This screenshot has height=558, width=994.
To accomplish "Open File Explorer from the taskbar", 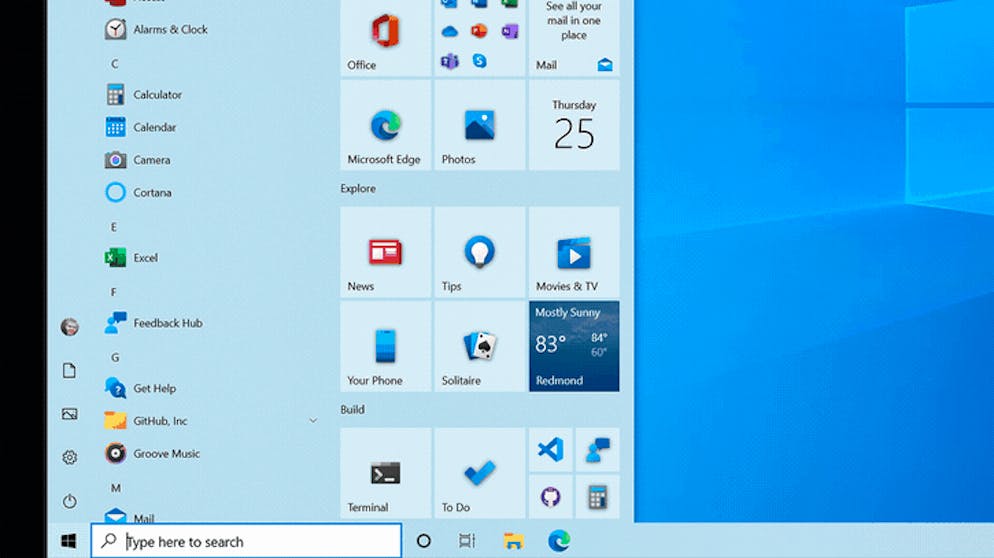I will pos(513,541).
